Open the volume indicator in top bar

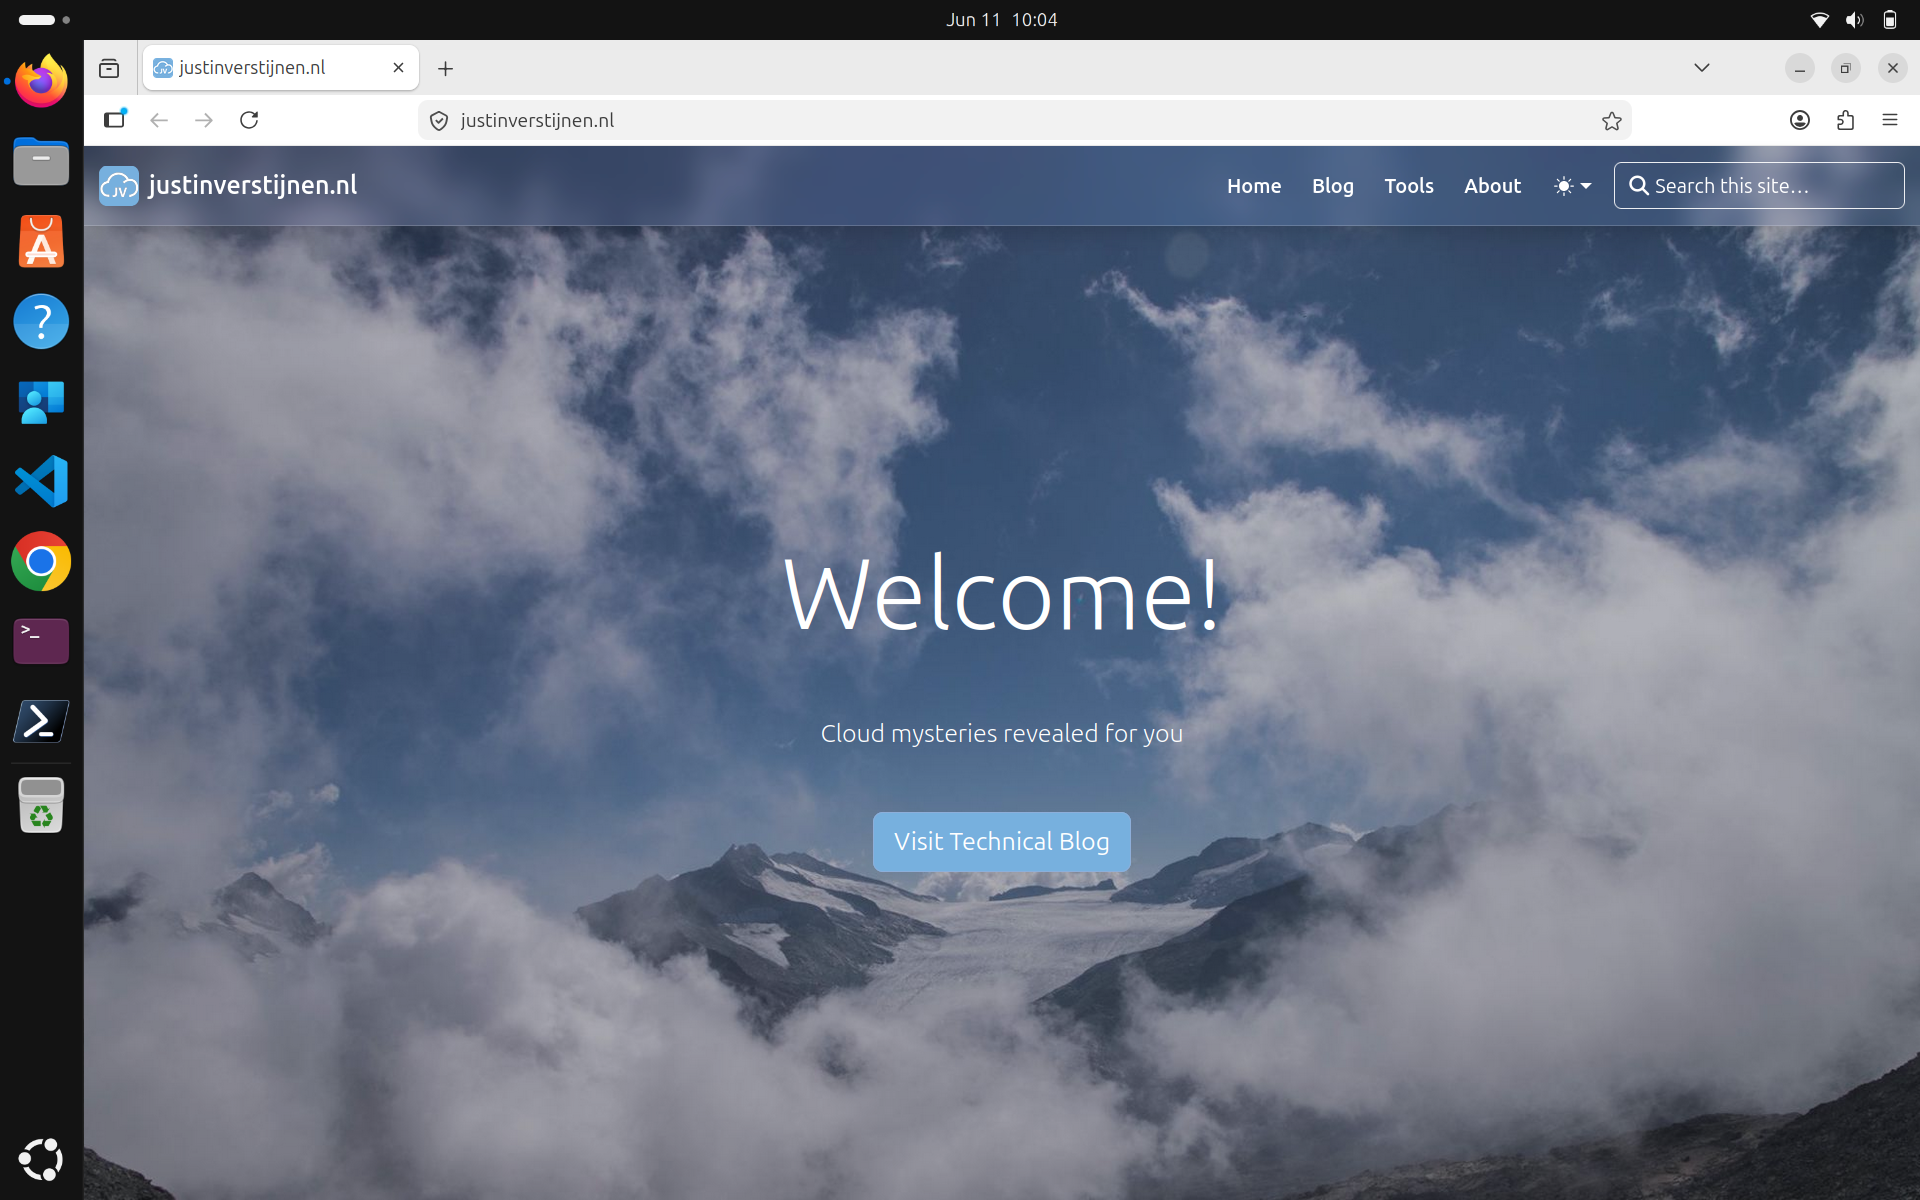tap(1855, 20)
